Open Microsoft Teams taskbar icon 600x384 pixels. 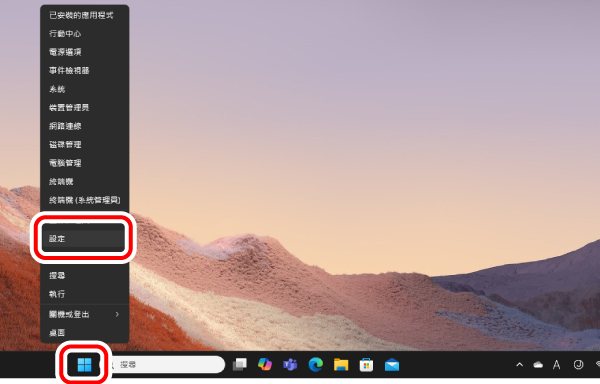pyautogui.click(x=290, y=364)
